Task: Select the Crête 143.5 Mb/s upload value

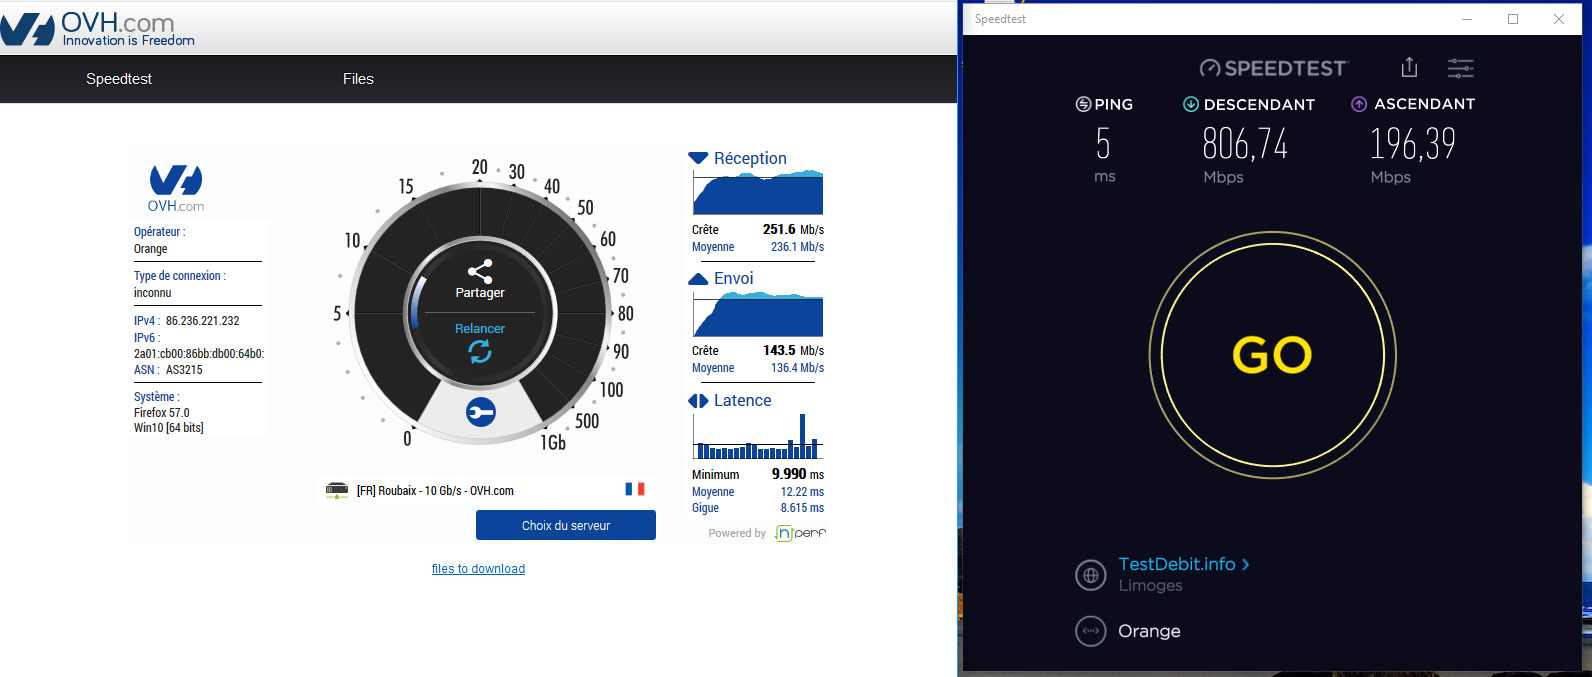Action: pyautogui.click(x=793, y=351)
